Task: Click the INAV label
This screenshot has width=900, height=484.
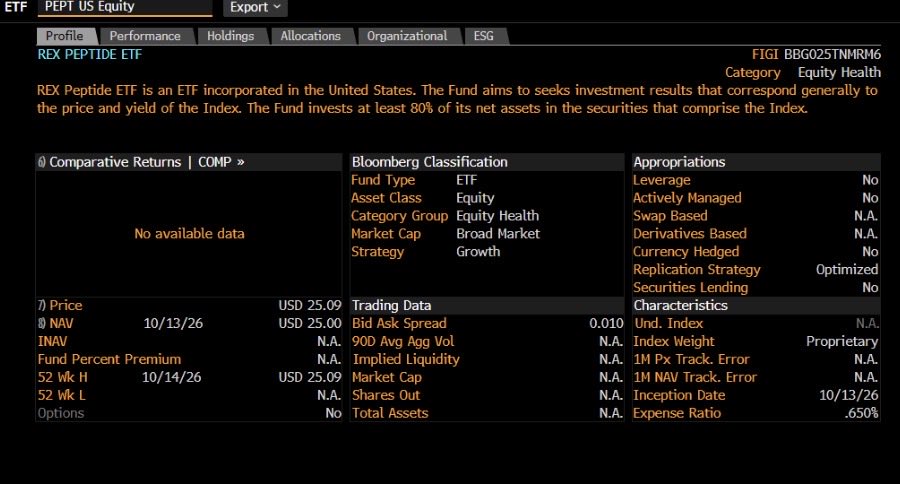Action: tap(52, 341)
